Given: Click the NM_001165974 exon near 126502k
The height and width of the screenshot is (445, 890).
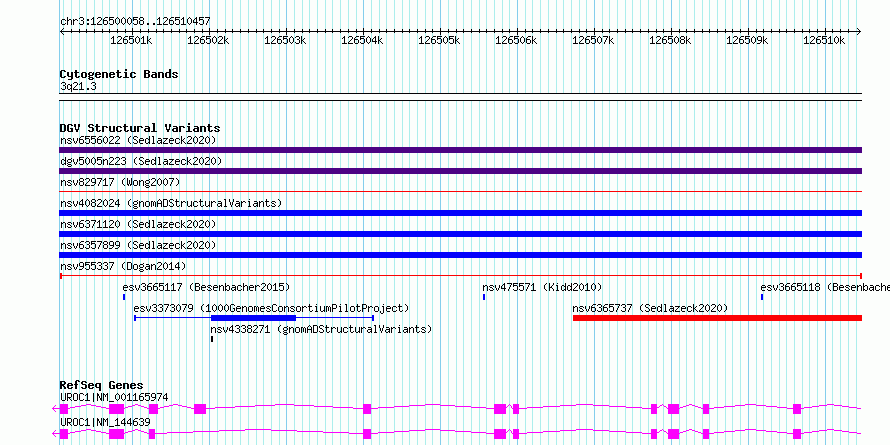Looking at the screenshot, I should [x=200, y=409].
